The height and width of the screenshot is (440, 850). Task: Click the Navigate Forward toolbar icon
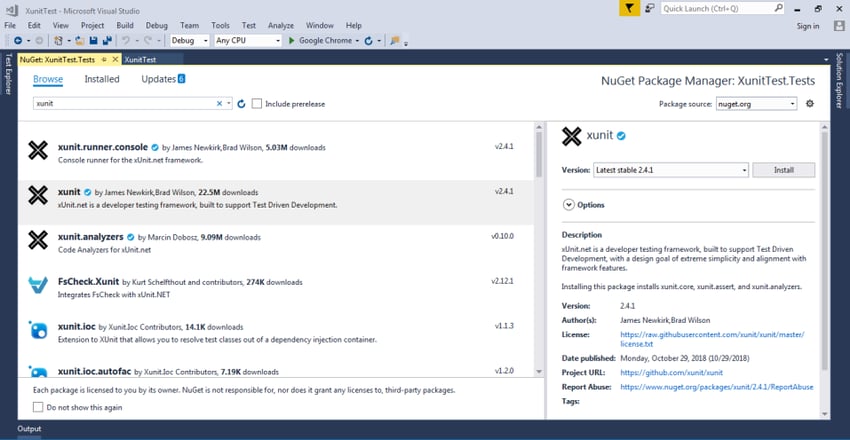(38, 41)
